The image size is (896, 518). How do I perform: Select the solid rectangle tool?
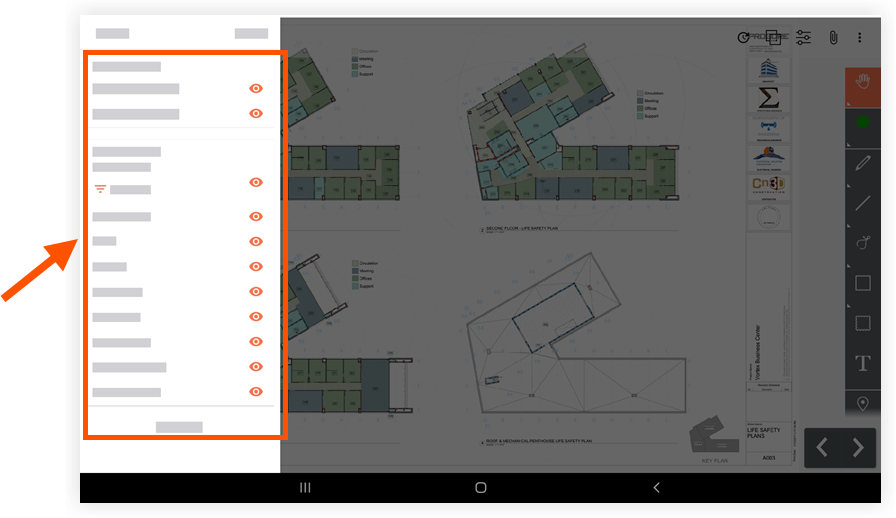click(x=863, y=283)
